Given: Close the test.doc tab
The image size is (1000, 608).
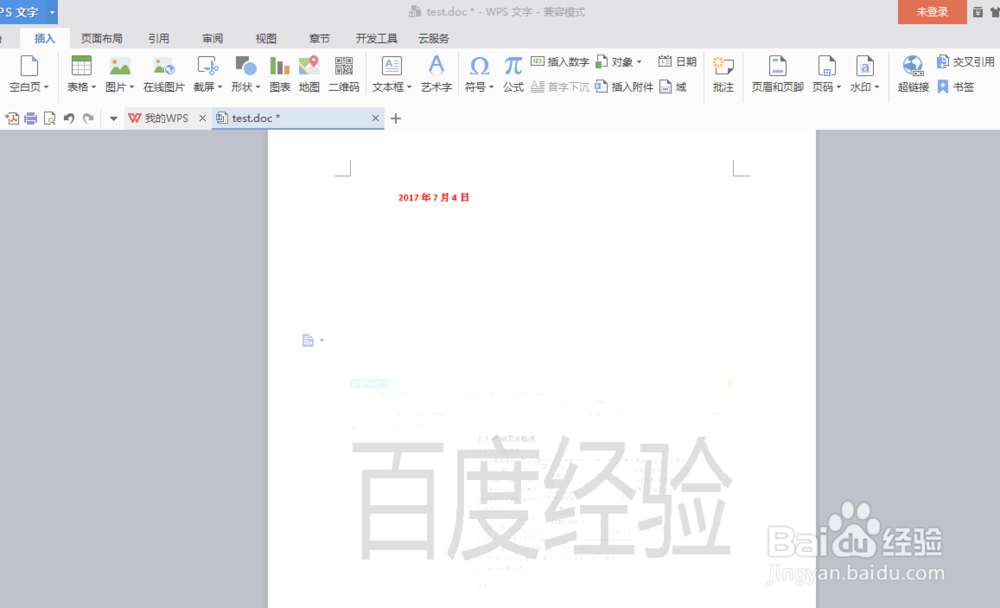Looking at the screenshot, I should pos(375,118).
